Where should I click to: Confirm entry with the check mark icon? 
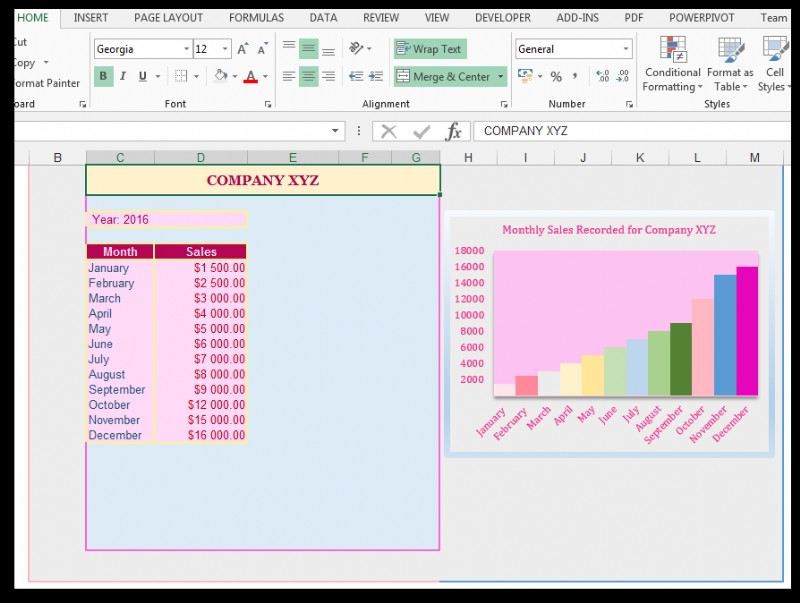pos(421,132)
